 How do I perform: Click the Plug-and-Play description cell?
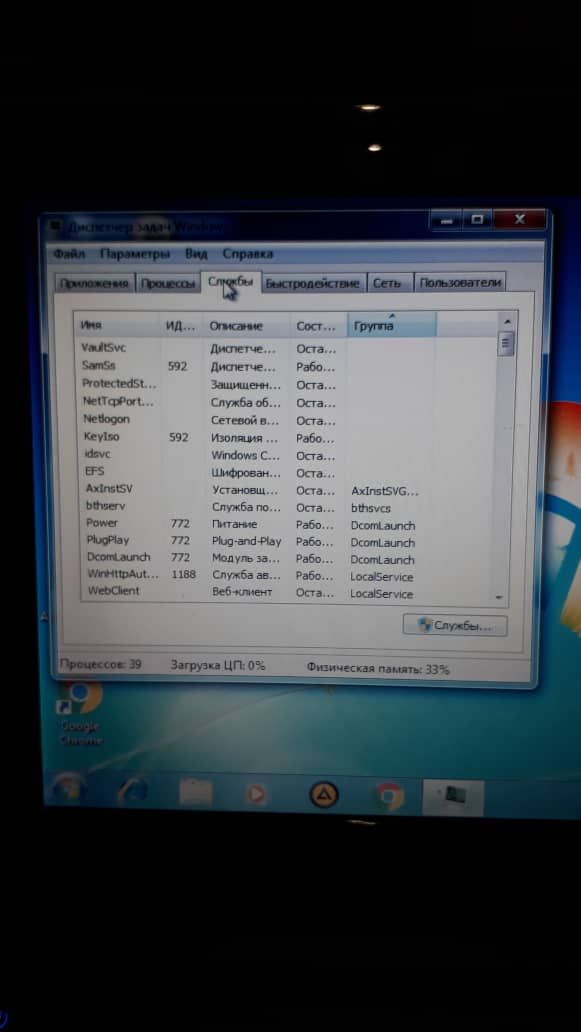pyautogui.click(x=246, y=542)
